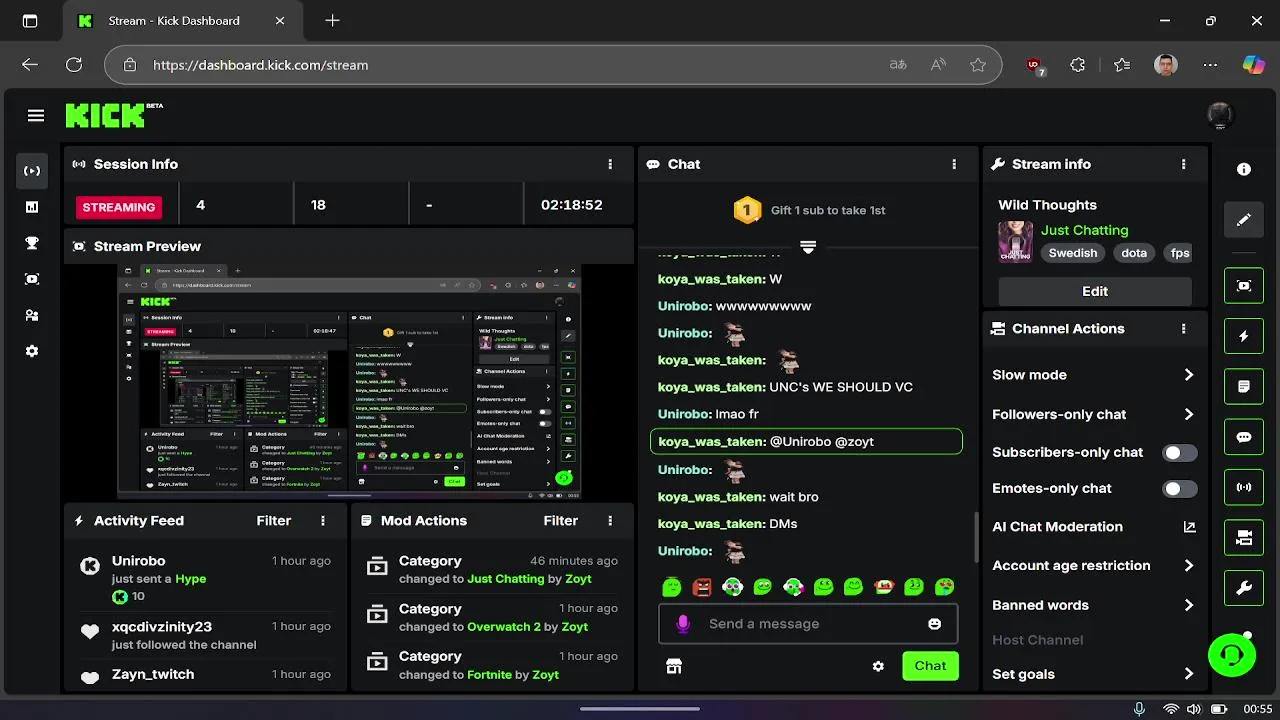
Task: Open the community users icon in left sidebar
Action: coord(32,315)
